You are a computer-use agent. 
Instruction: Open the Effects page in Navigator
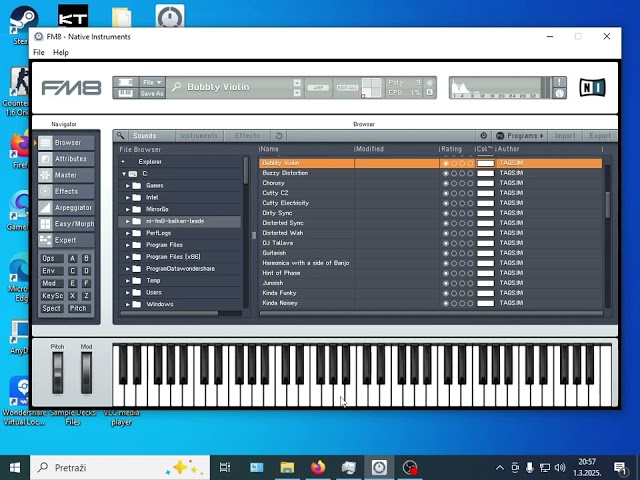(x=67, y=191)
